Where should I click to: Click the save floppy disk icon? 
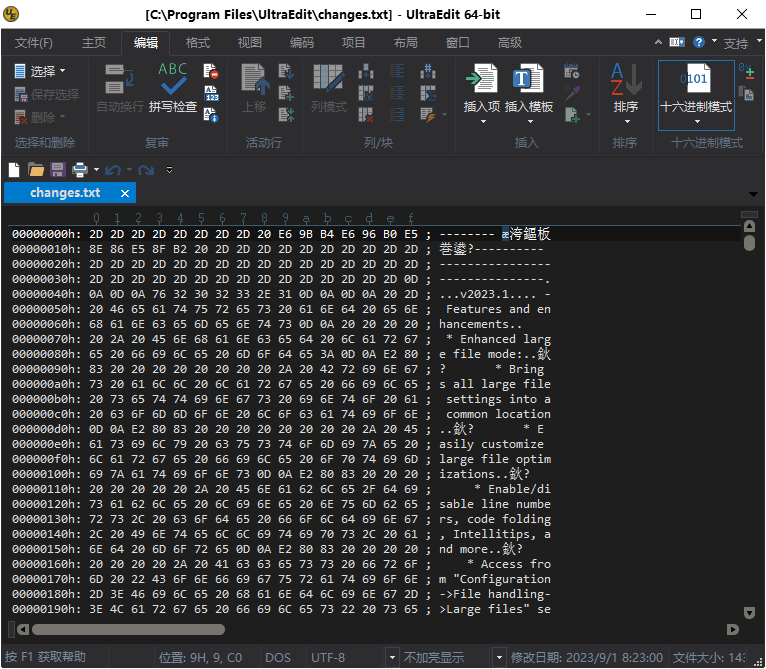(x=58, y=170)
